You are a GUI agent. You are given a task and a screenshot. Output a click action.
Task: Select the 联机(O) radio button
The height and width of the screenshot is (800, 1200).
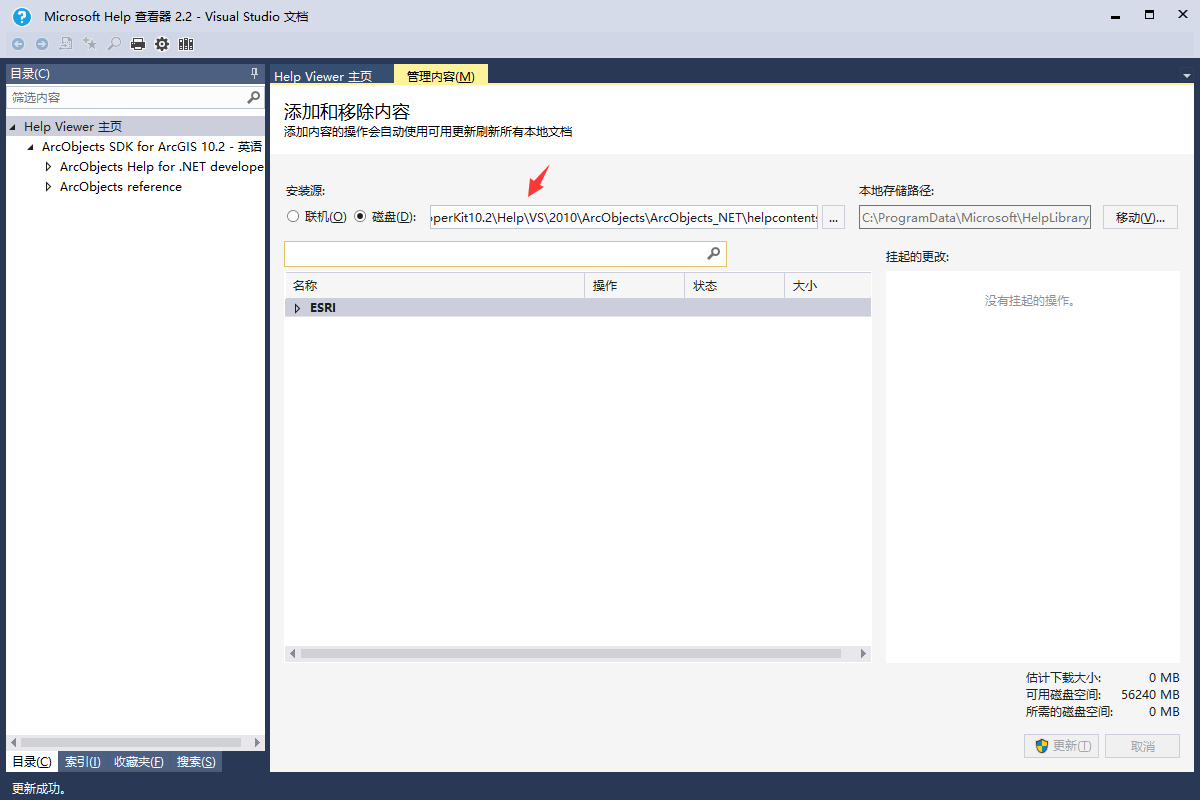(x=293, y=216)
